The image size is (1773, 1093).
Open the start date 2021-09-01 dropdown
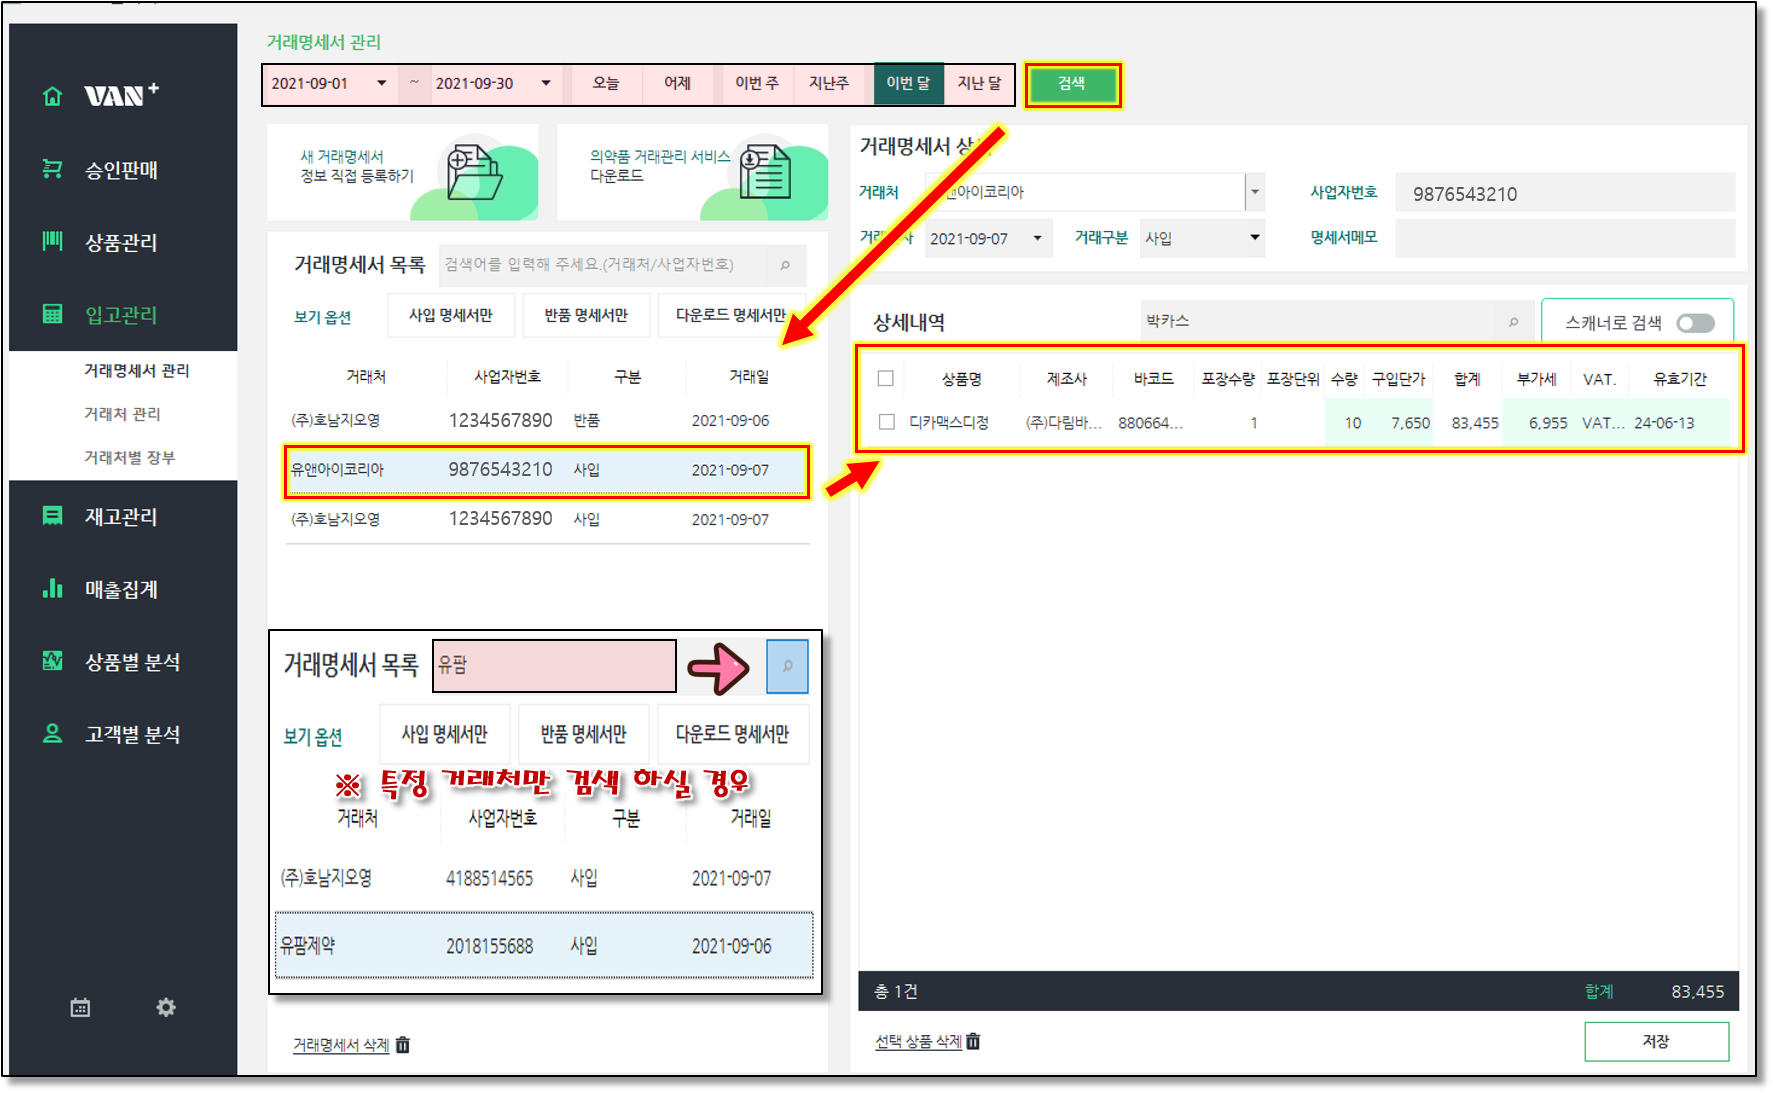click(381, 83)
